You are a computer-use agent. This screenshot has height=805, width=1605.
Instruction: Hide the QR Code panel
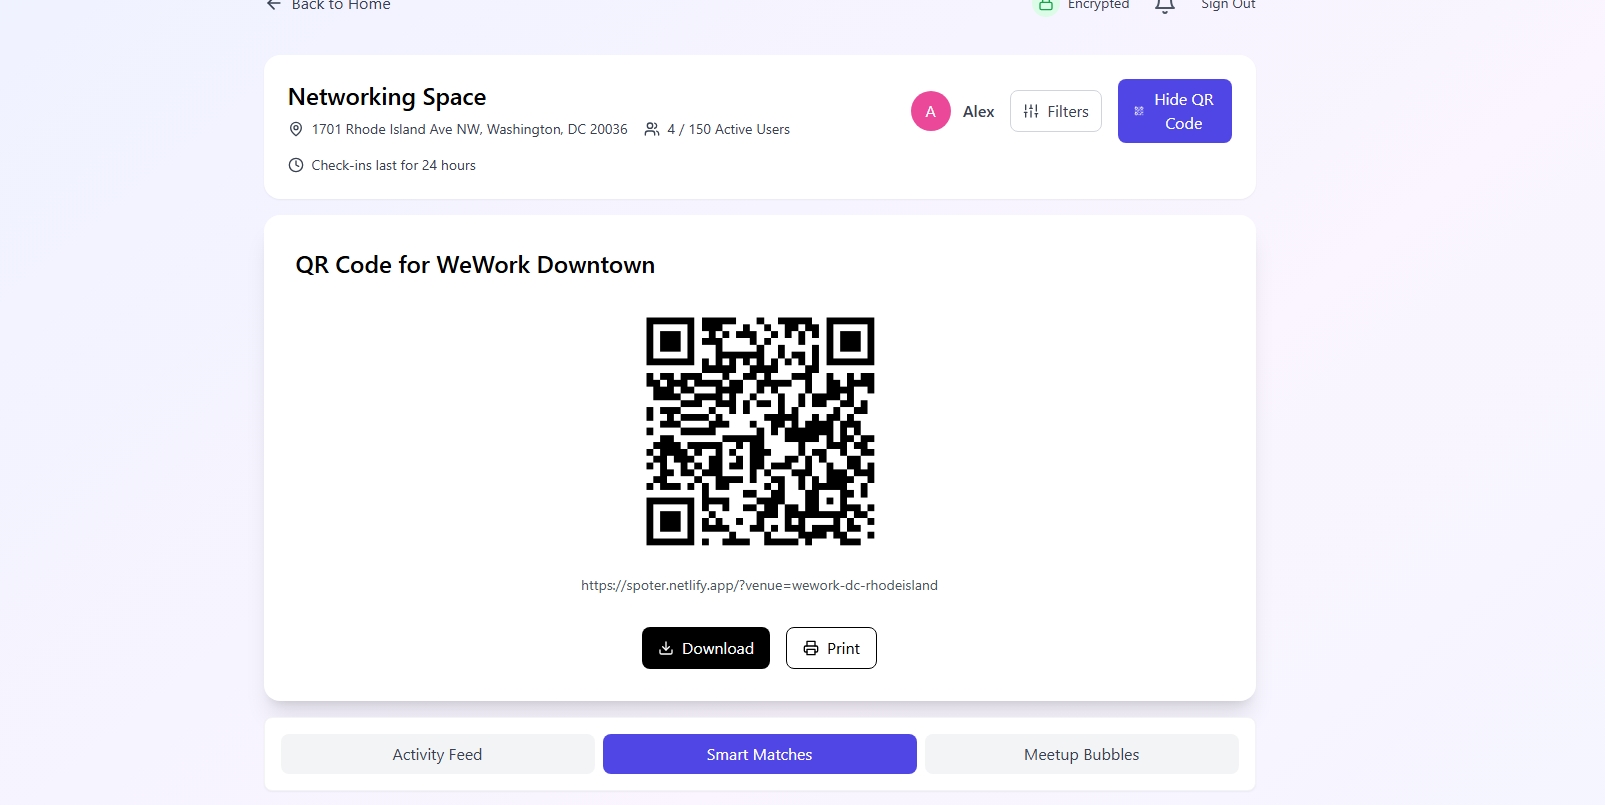click(1175, 111)
